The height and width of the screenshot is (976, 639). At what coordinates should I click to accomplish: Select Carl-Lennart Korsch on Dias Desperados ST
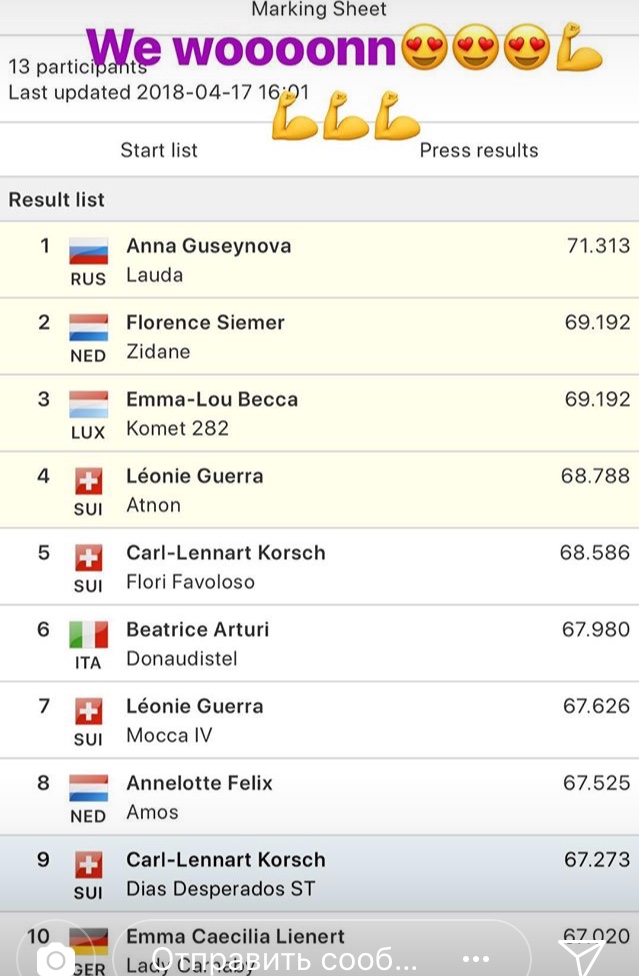[x=320, y=873]
